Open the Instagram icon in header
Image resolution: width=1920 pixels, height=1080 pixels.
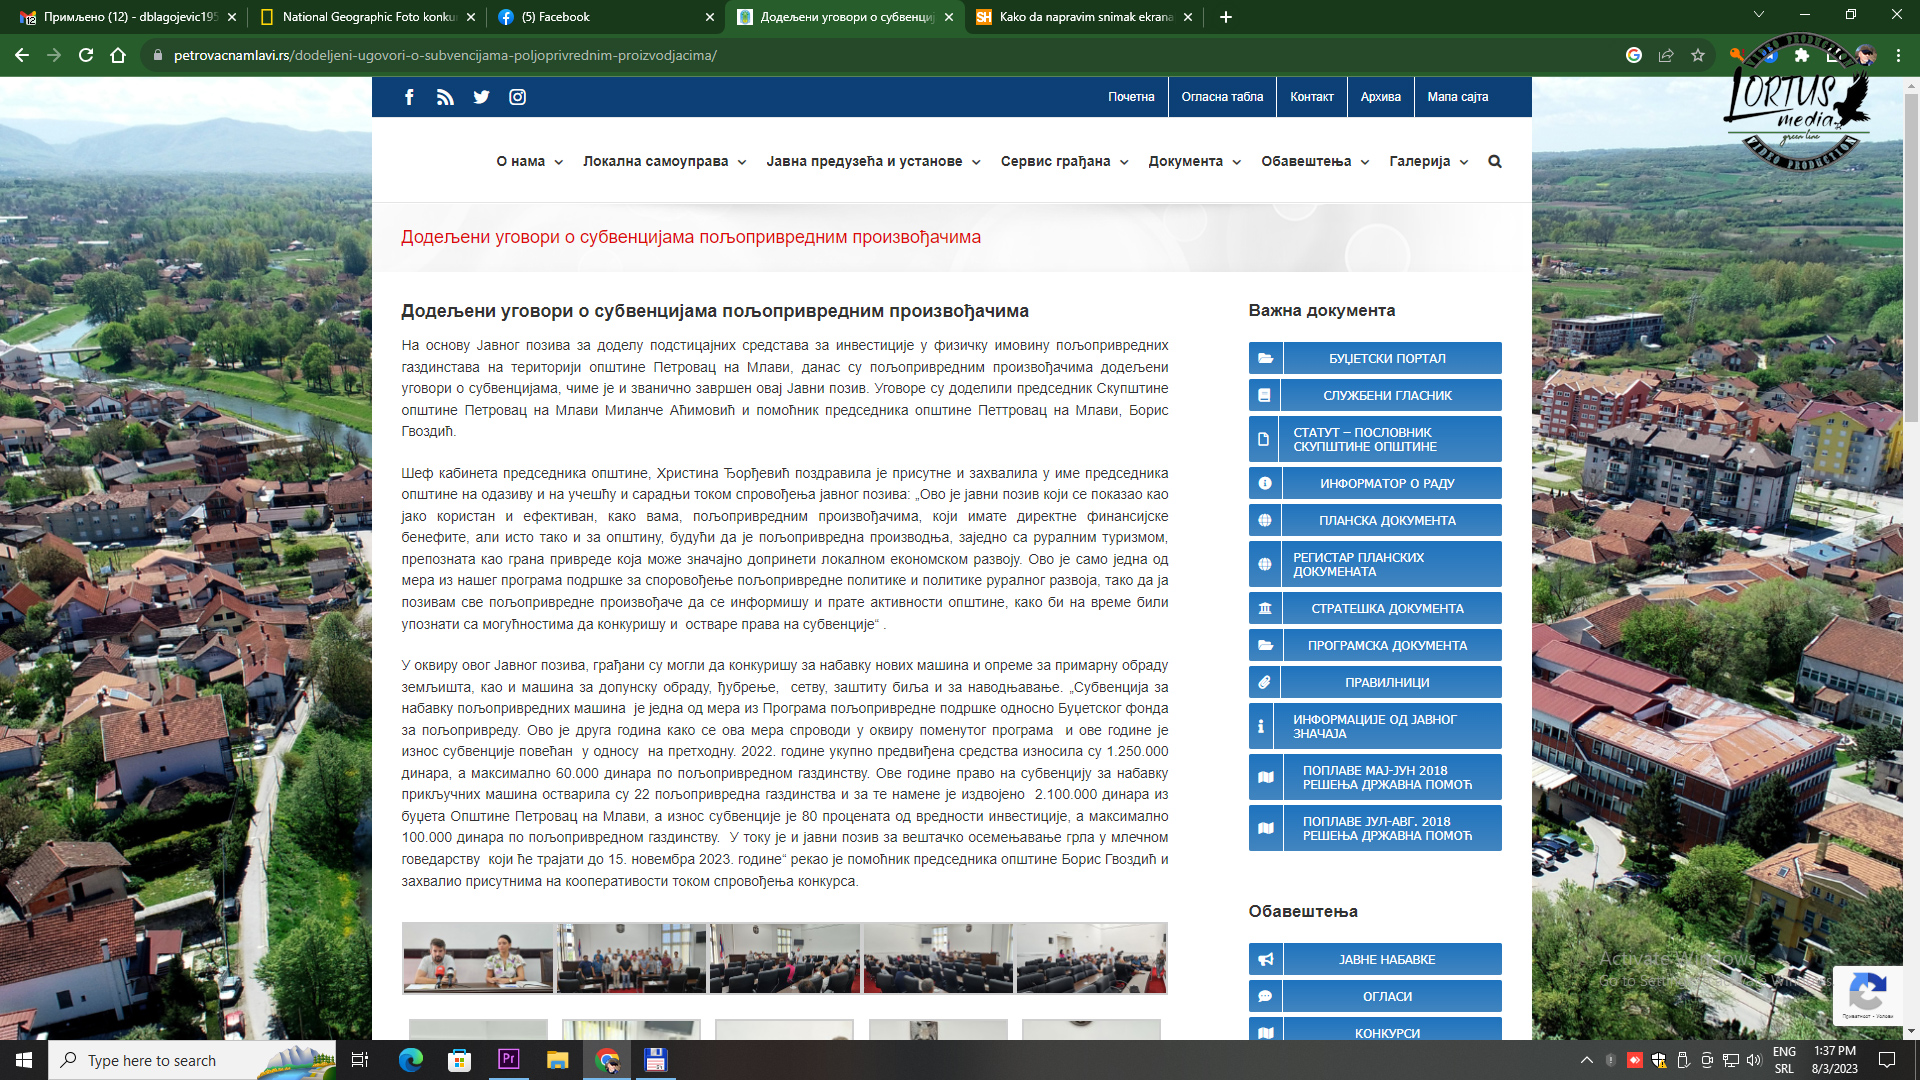pos(517,97)
